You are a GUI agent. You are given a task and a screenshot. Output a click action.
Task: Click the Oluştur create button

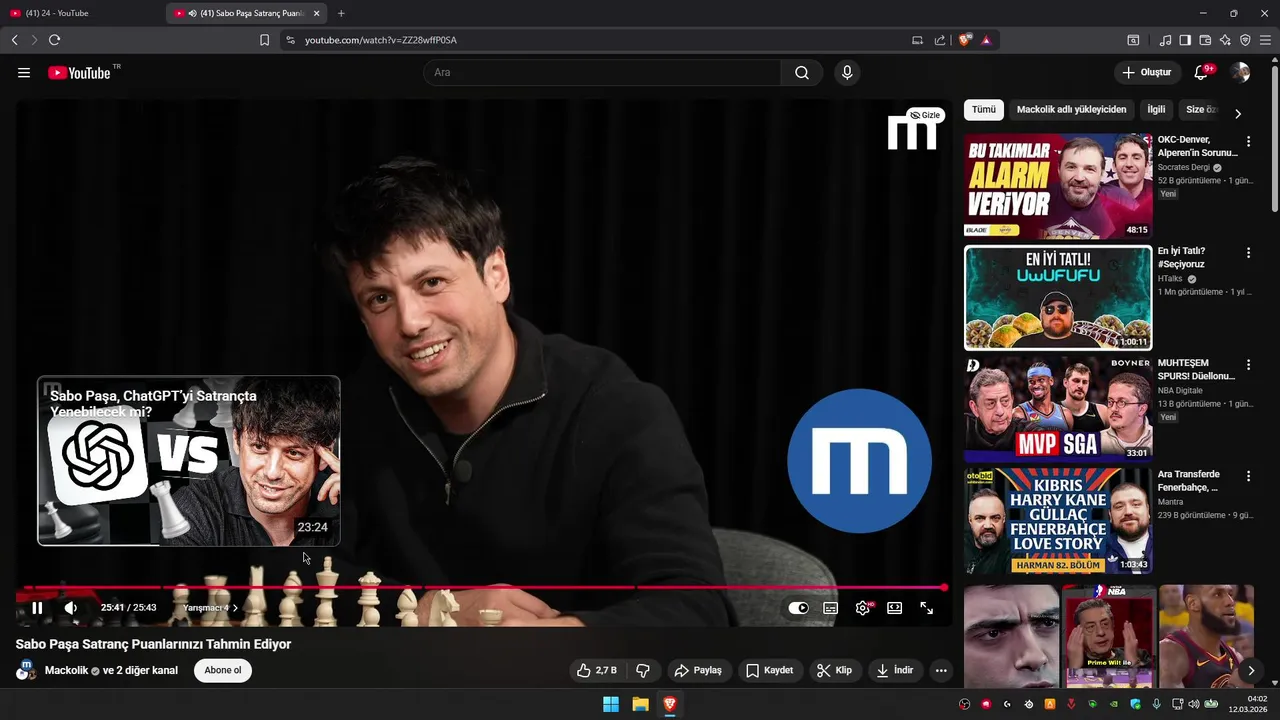pos(1146,73)
